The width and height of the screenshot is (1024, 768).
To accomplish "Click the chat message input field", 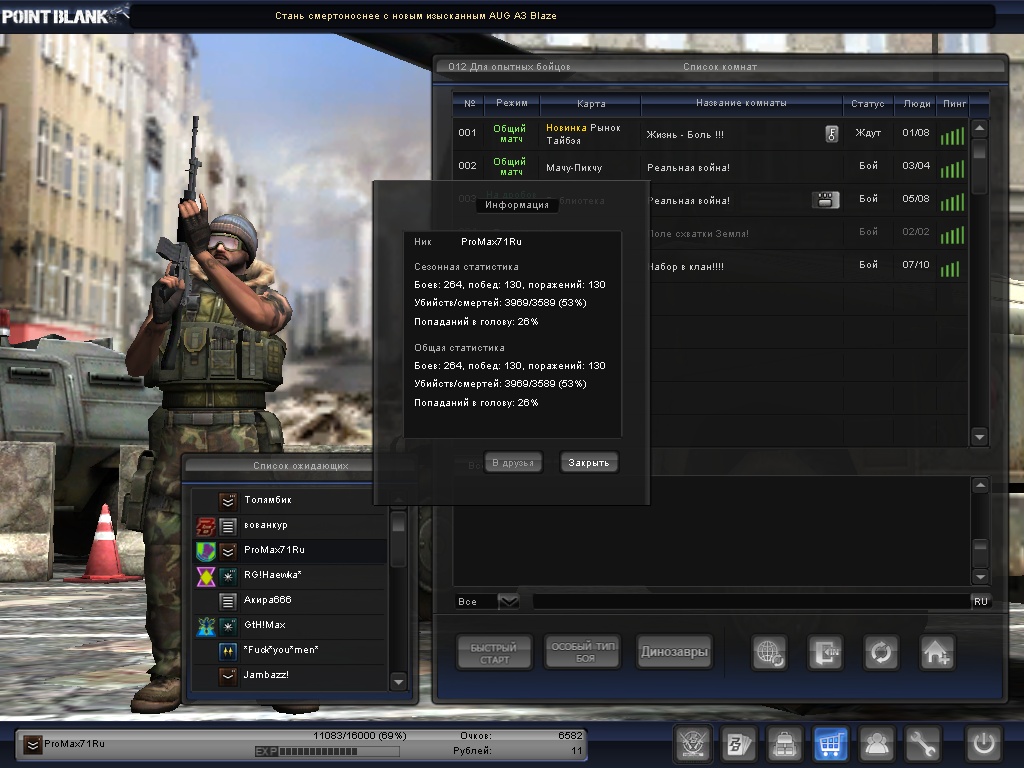I will (751, 601).
